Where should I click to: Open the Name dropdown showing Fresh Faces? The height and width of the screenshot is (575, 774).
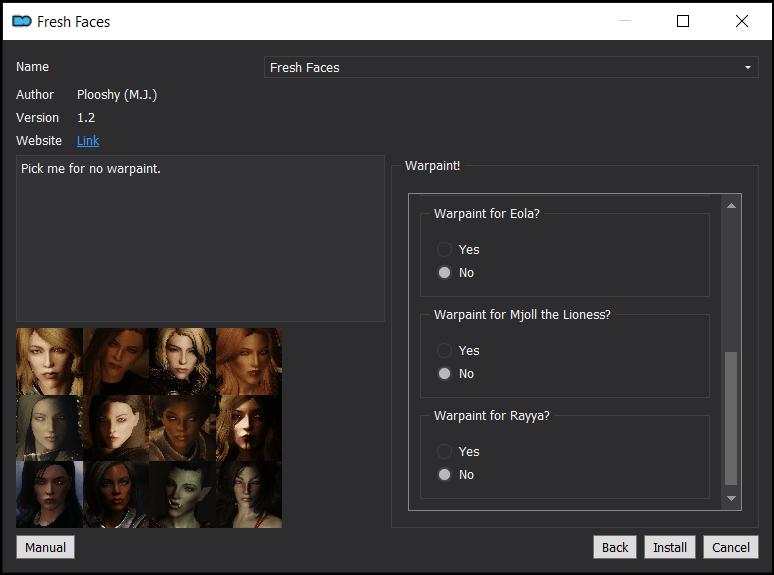[511, 67]
